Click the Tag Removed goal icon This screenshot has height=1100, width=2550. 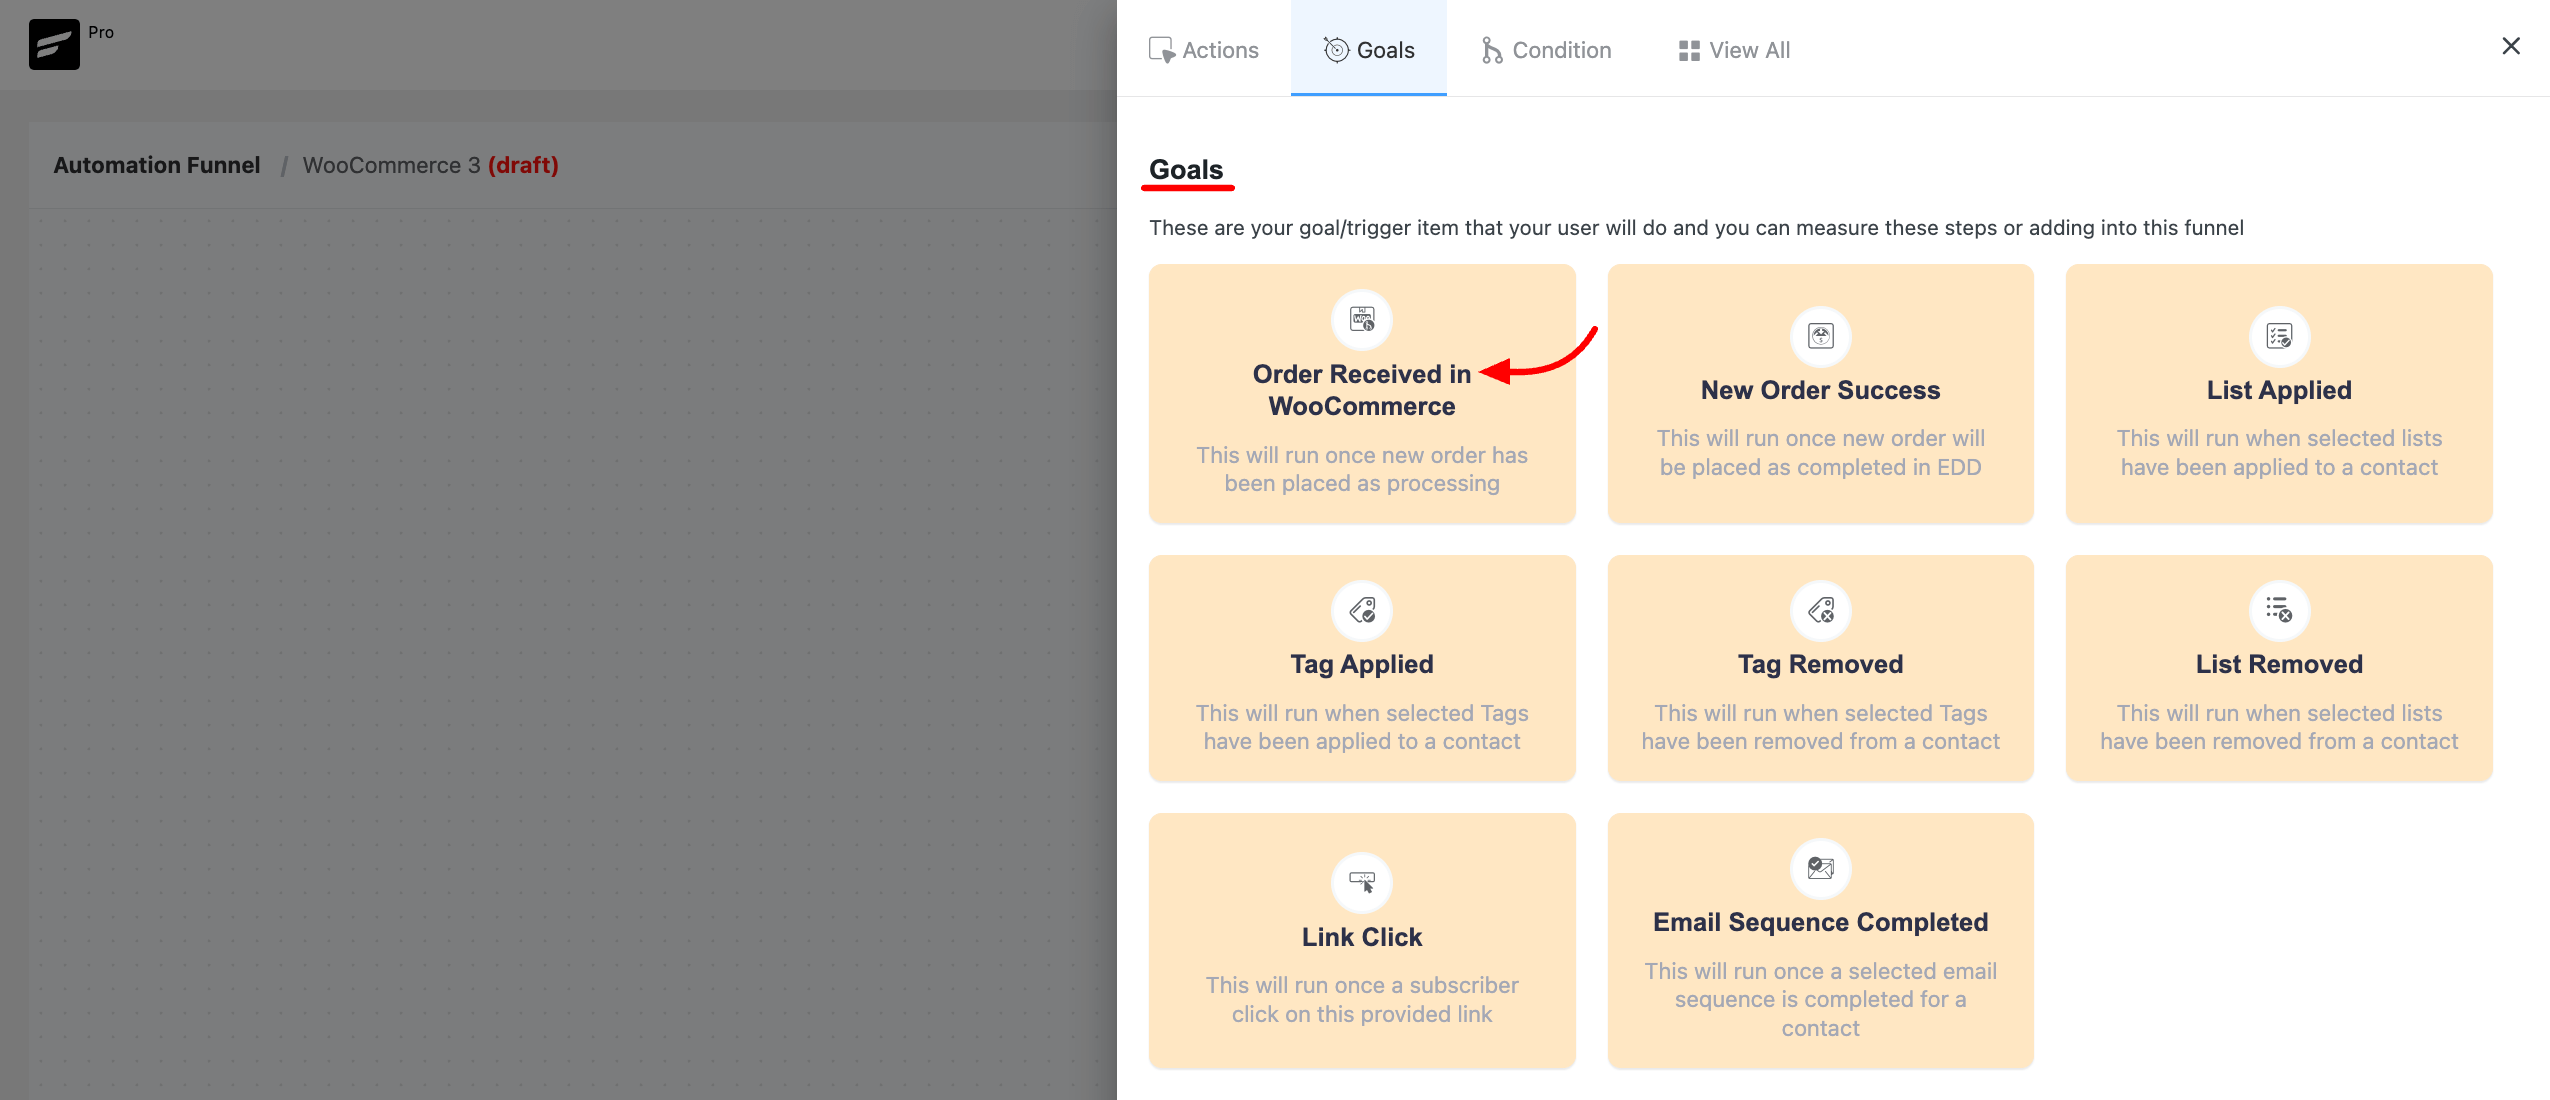click(x=1820, y=609)
